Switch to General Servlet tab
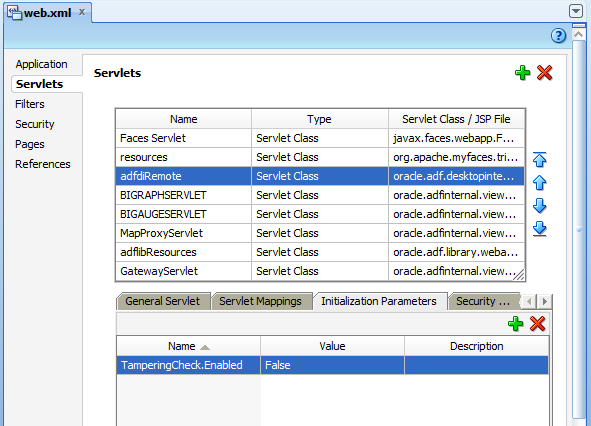 point(163,301)
